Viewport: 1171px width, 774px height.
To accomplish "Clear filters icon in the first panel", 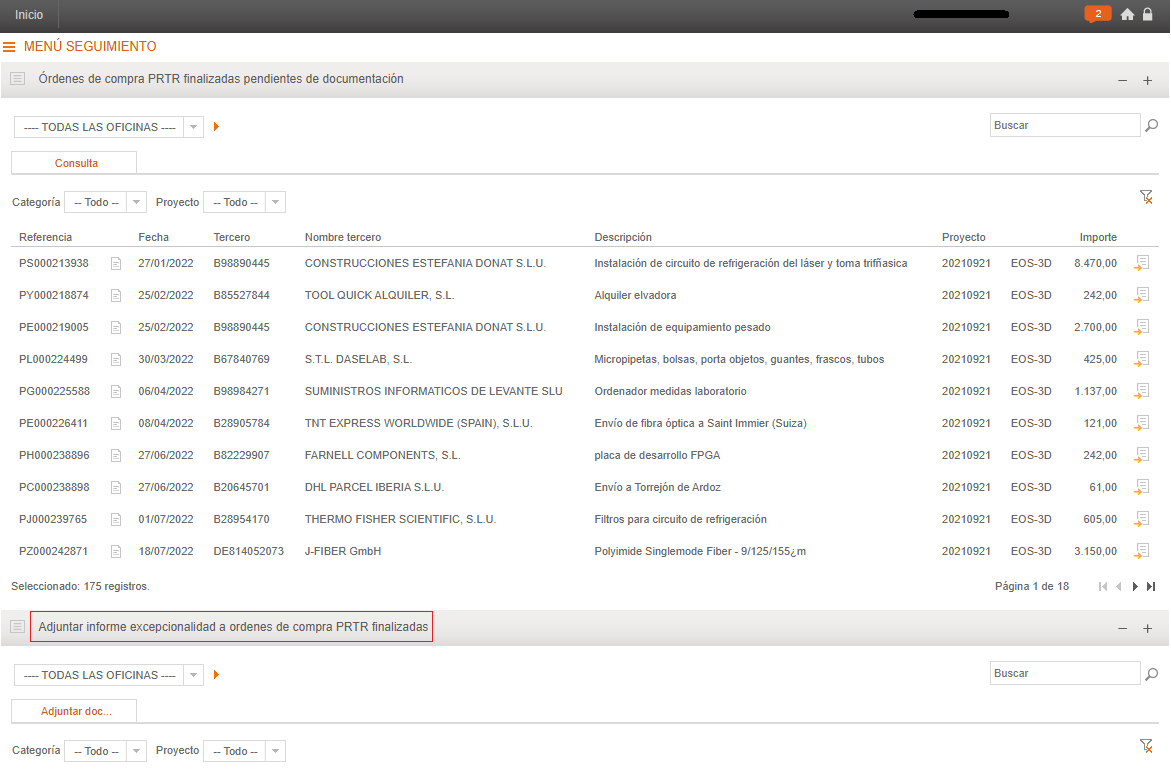I will (1146, 198).
